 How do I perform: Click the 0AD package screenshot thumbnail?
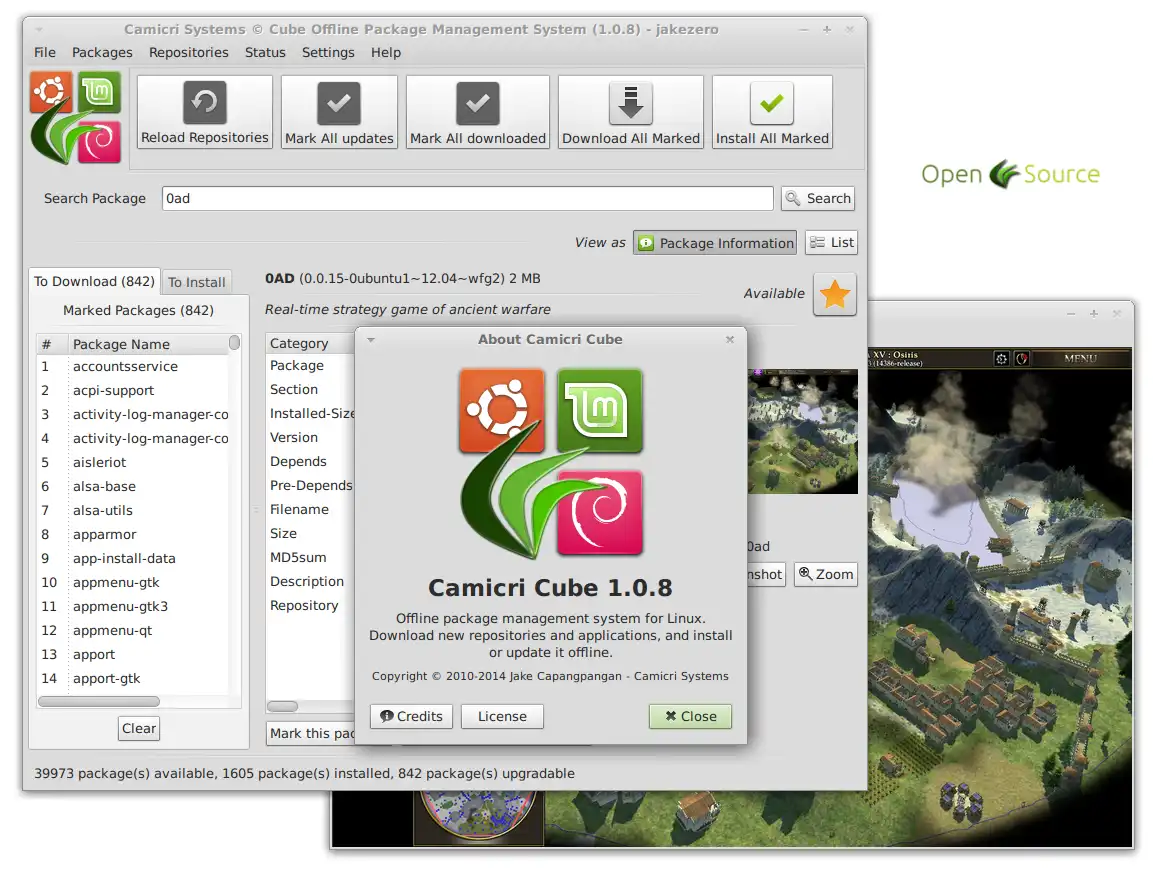(x=802, y=432)
